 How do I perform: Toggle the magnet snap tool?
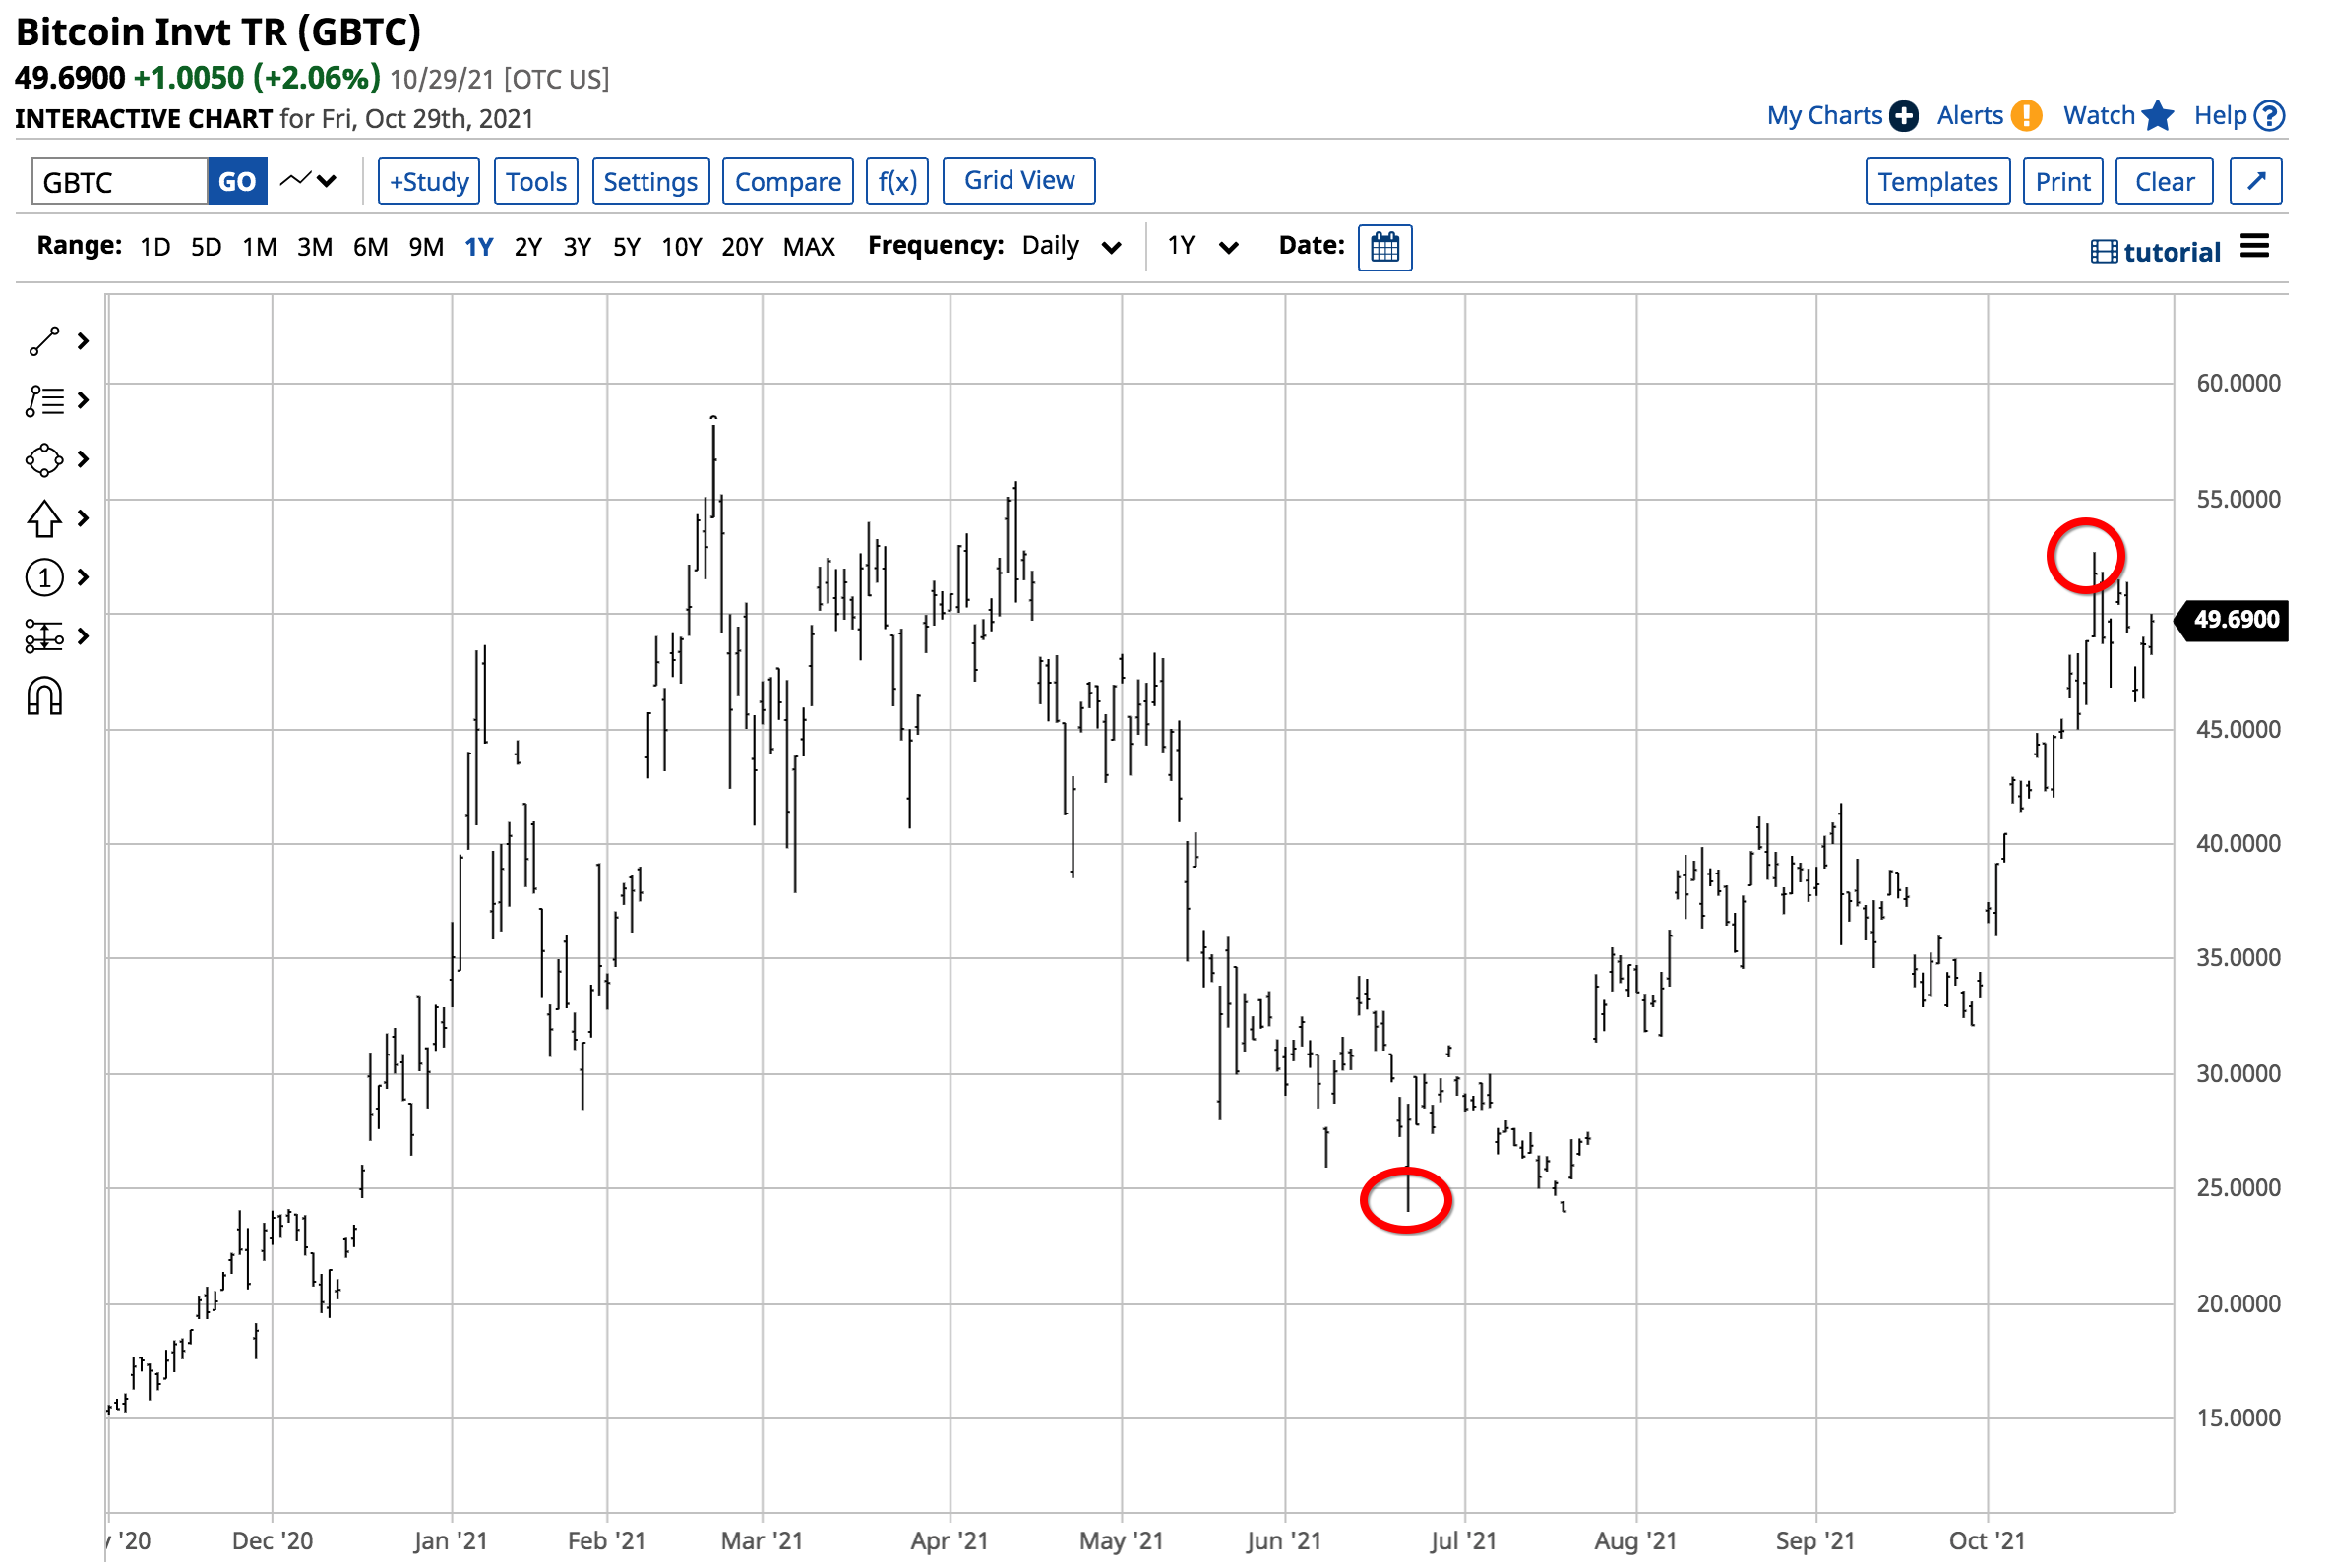[44, 697]
